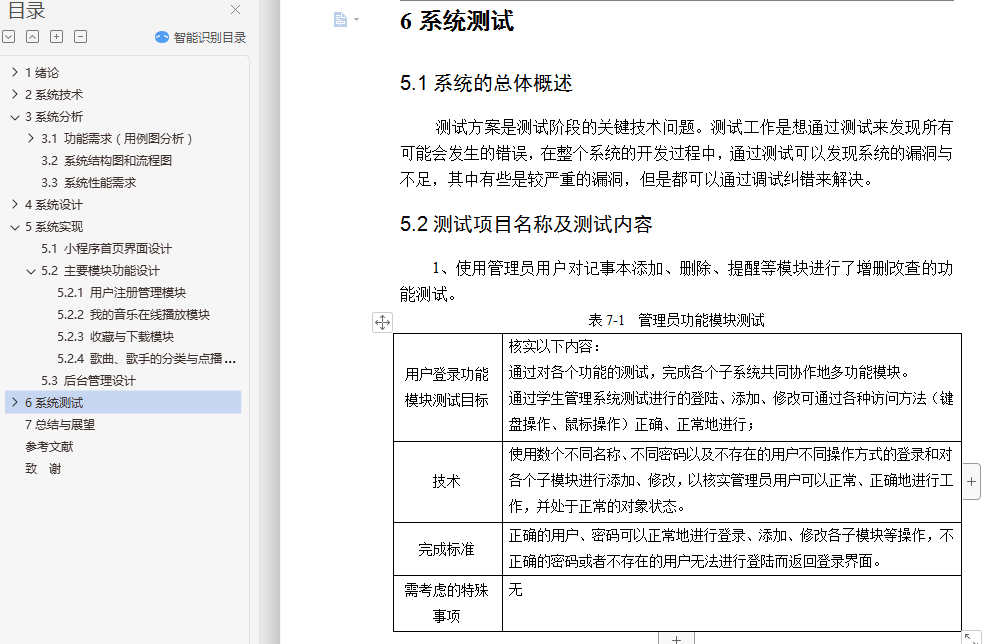Expand the 4 系统设计 outline node
999x644 pixels.
(x=15, y=204)
